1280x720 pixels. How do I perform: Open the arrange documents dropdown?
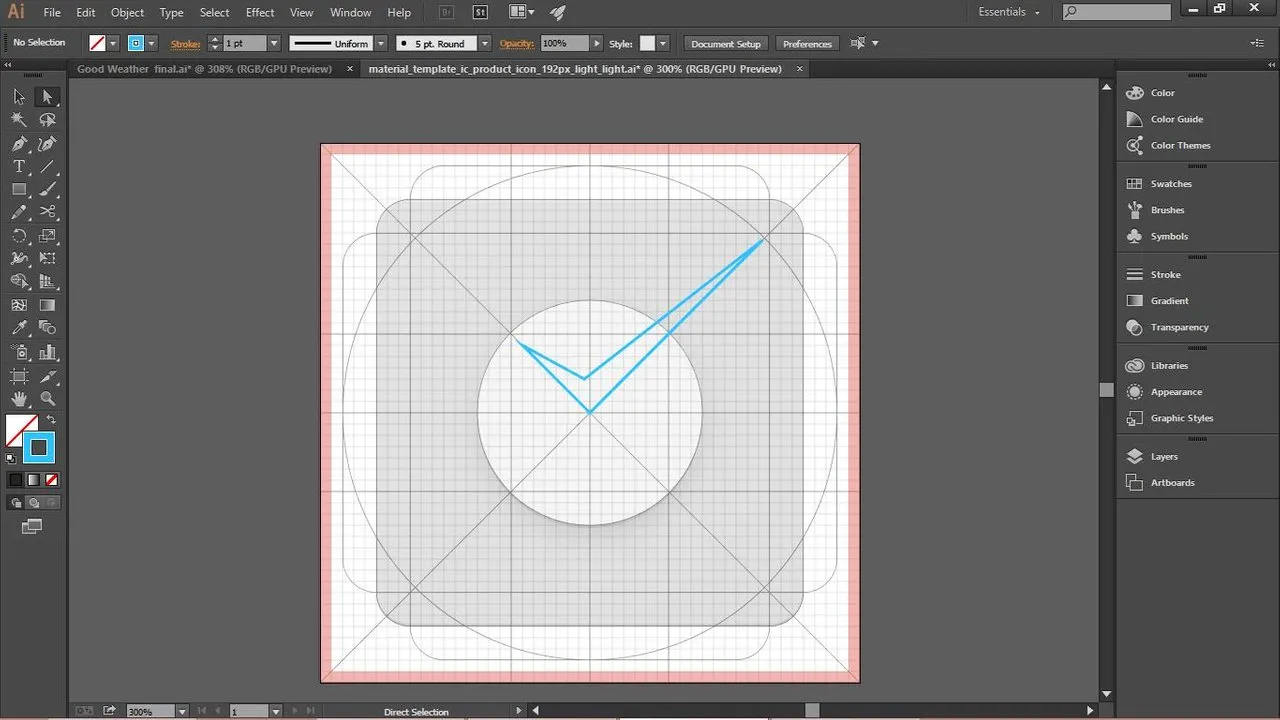(522, 12)
